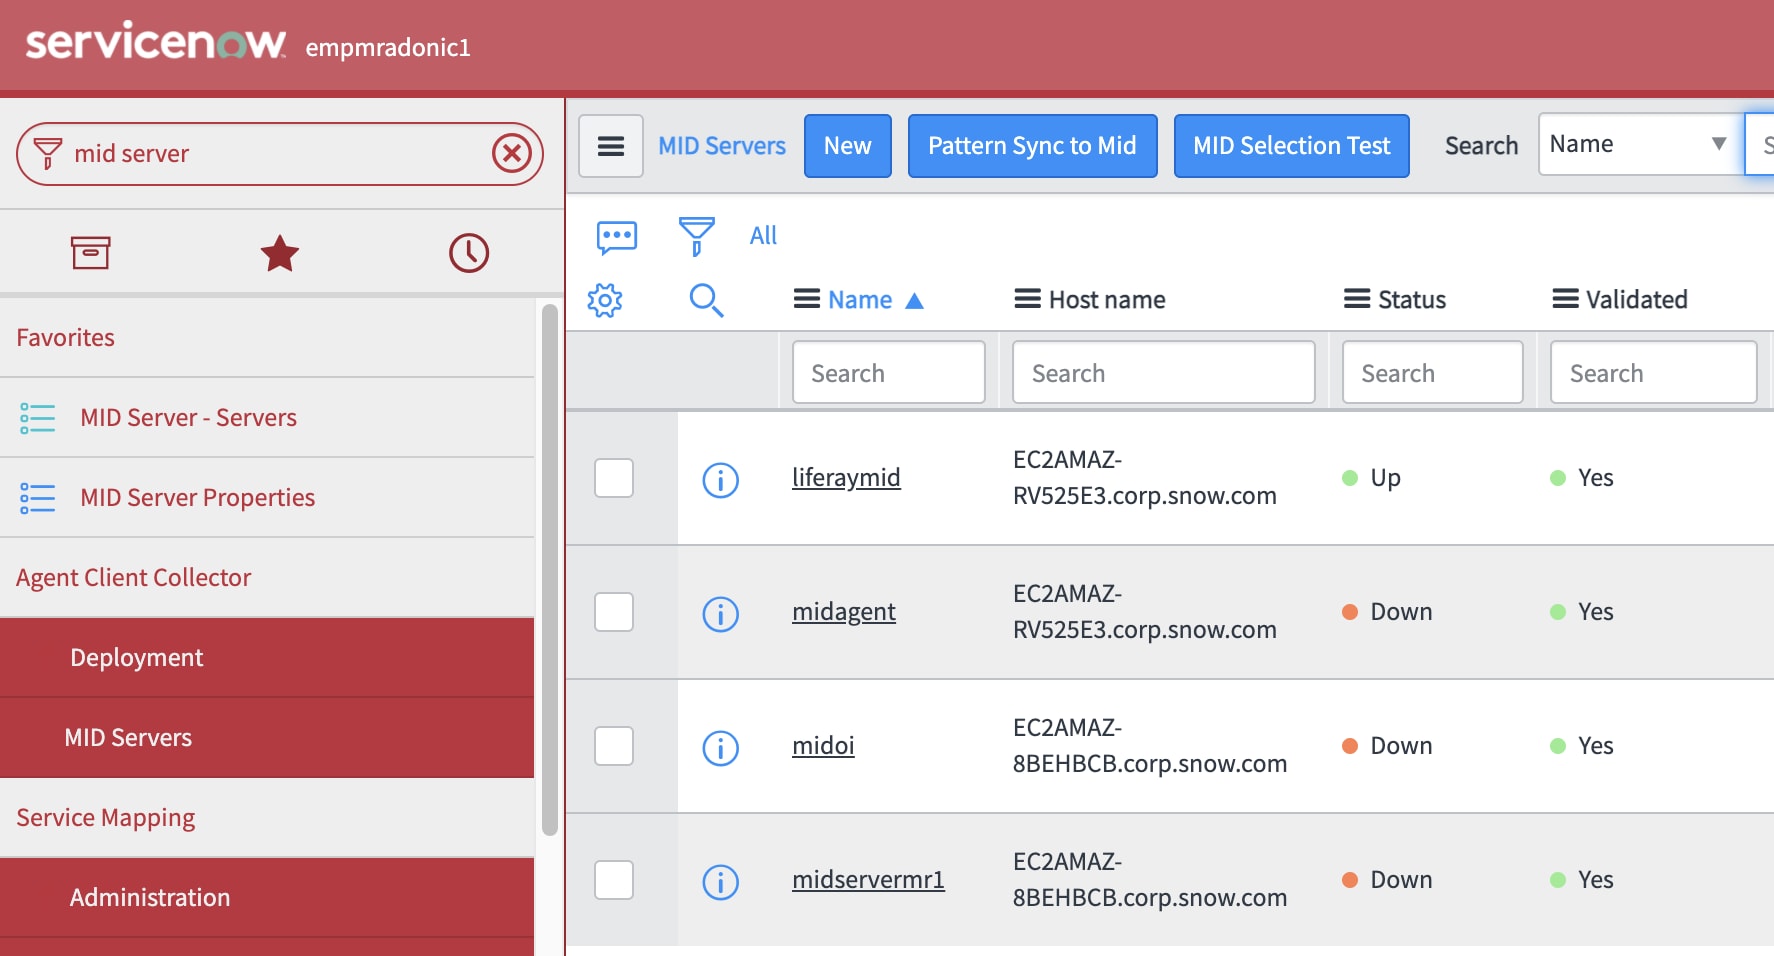Open the liferaymid record link

846,478
